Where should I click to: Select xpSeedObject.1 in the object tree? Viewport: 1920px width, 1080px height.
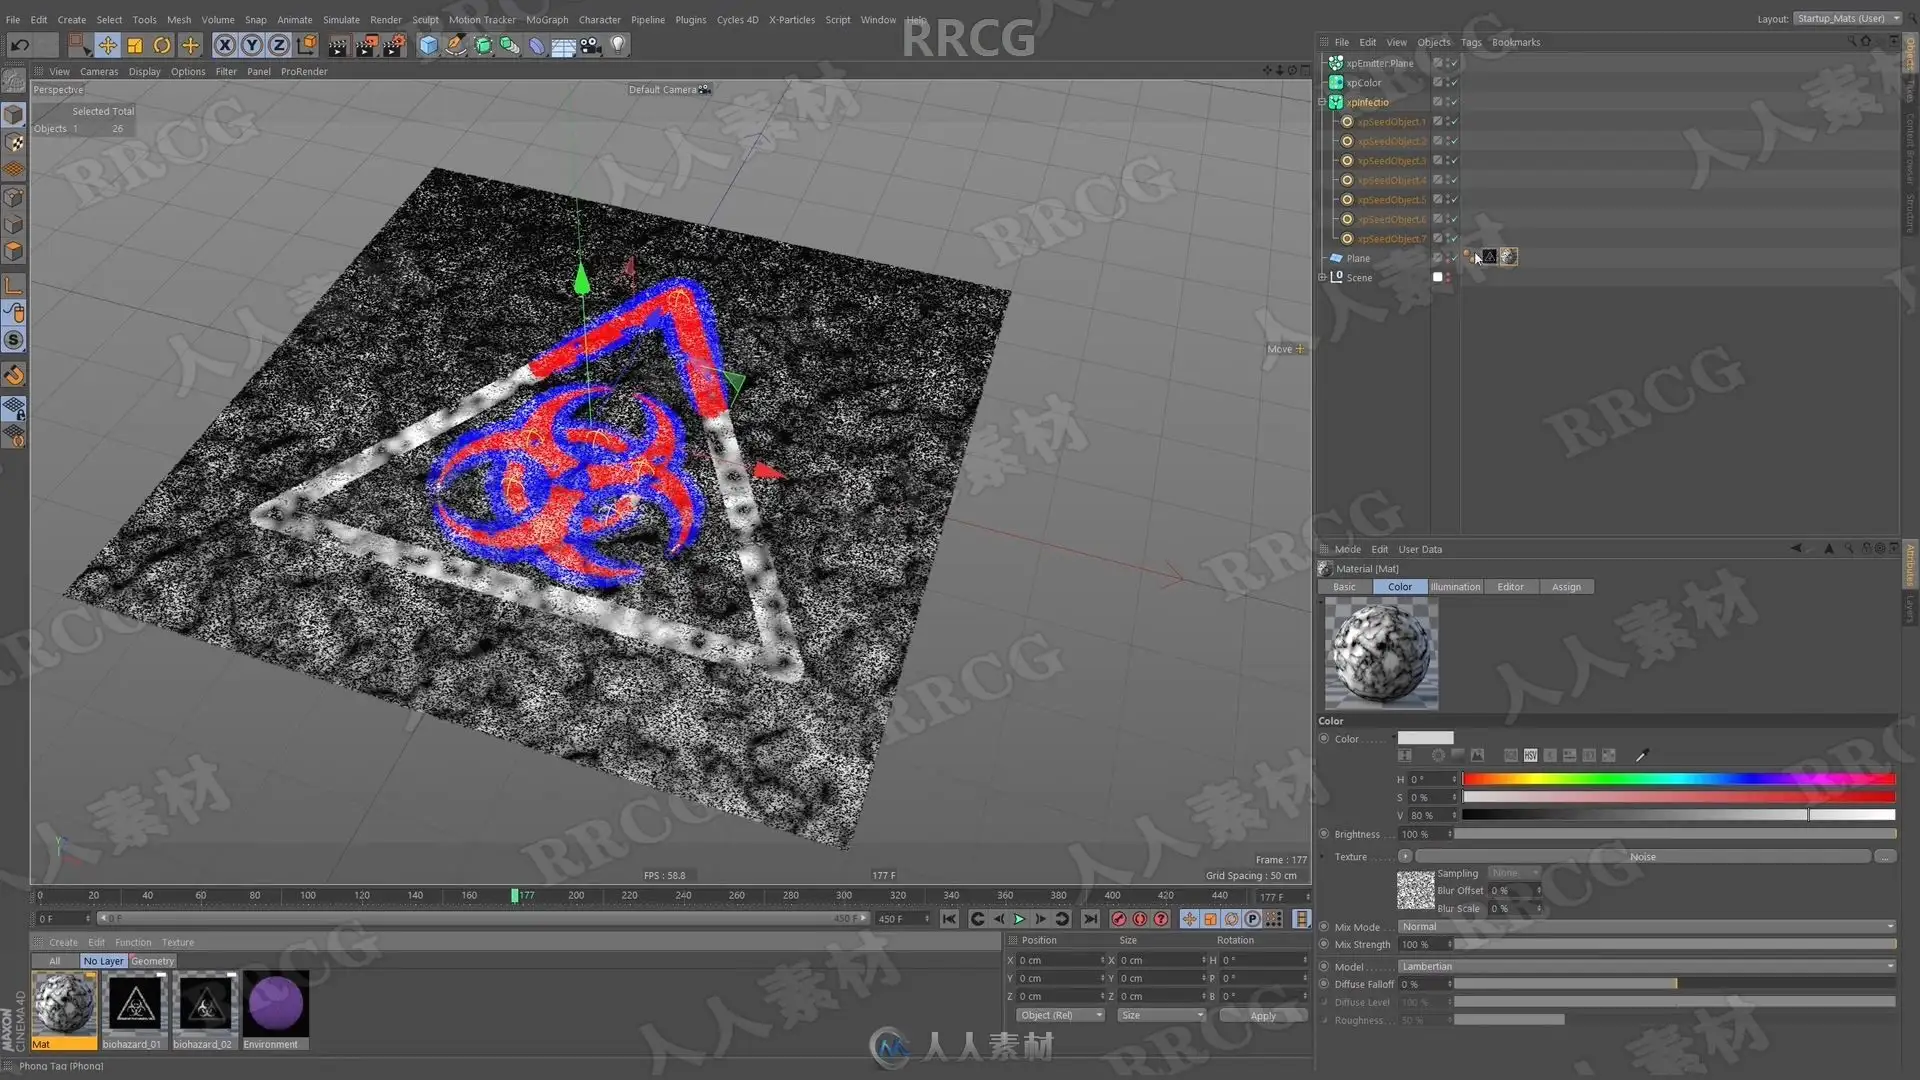tap(1391, 122)
